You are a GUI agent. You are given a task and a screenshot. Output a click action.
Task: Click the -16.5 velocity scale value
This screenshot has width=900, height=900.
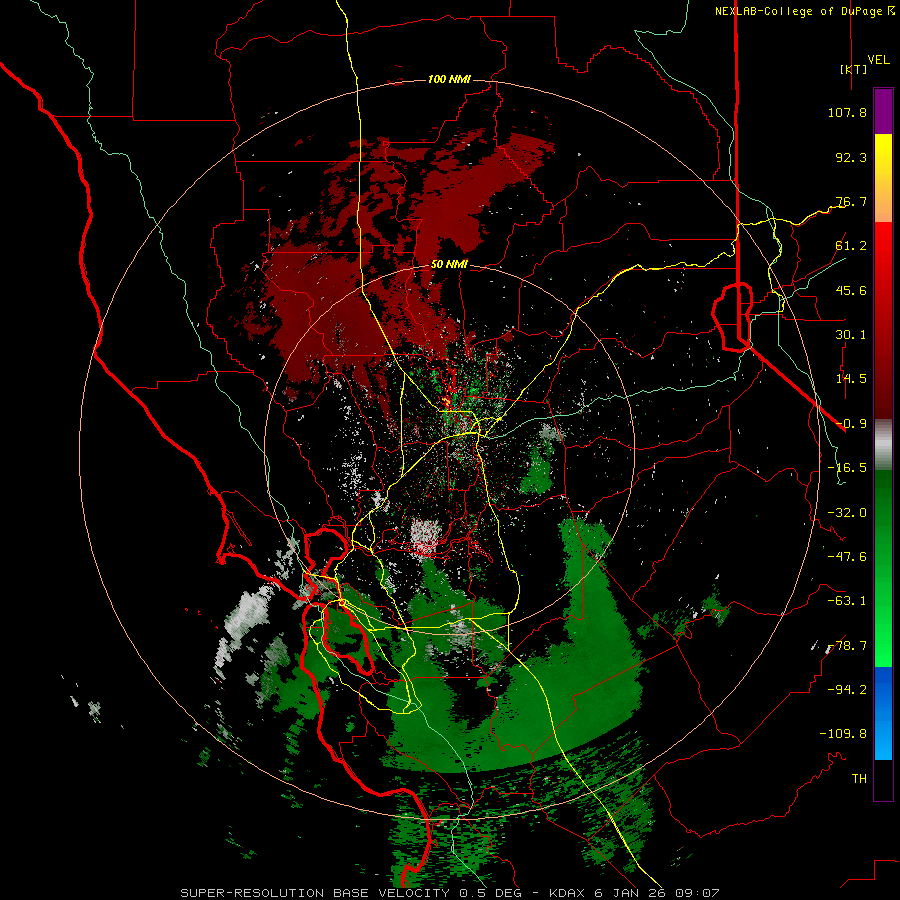click(847, 468)
